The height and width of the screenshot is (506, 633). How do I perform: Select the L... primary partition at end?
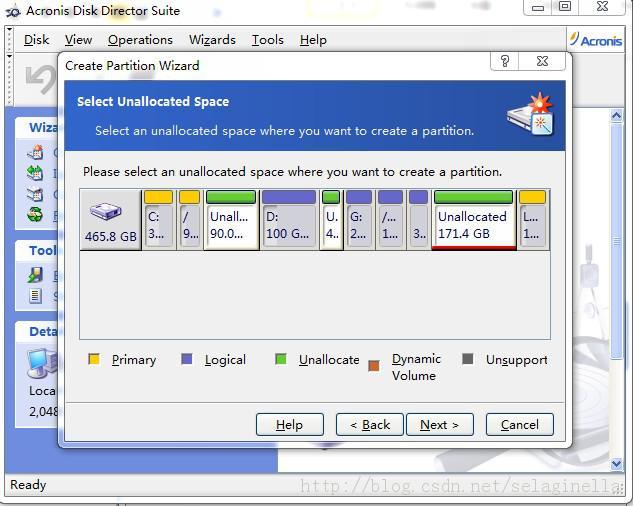[532, 219]
